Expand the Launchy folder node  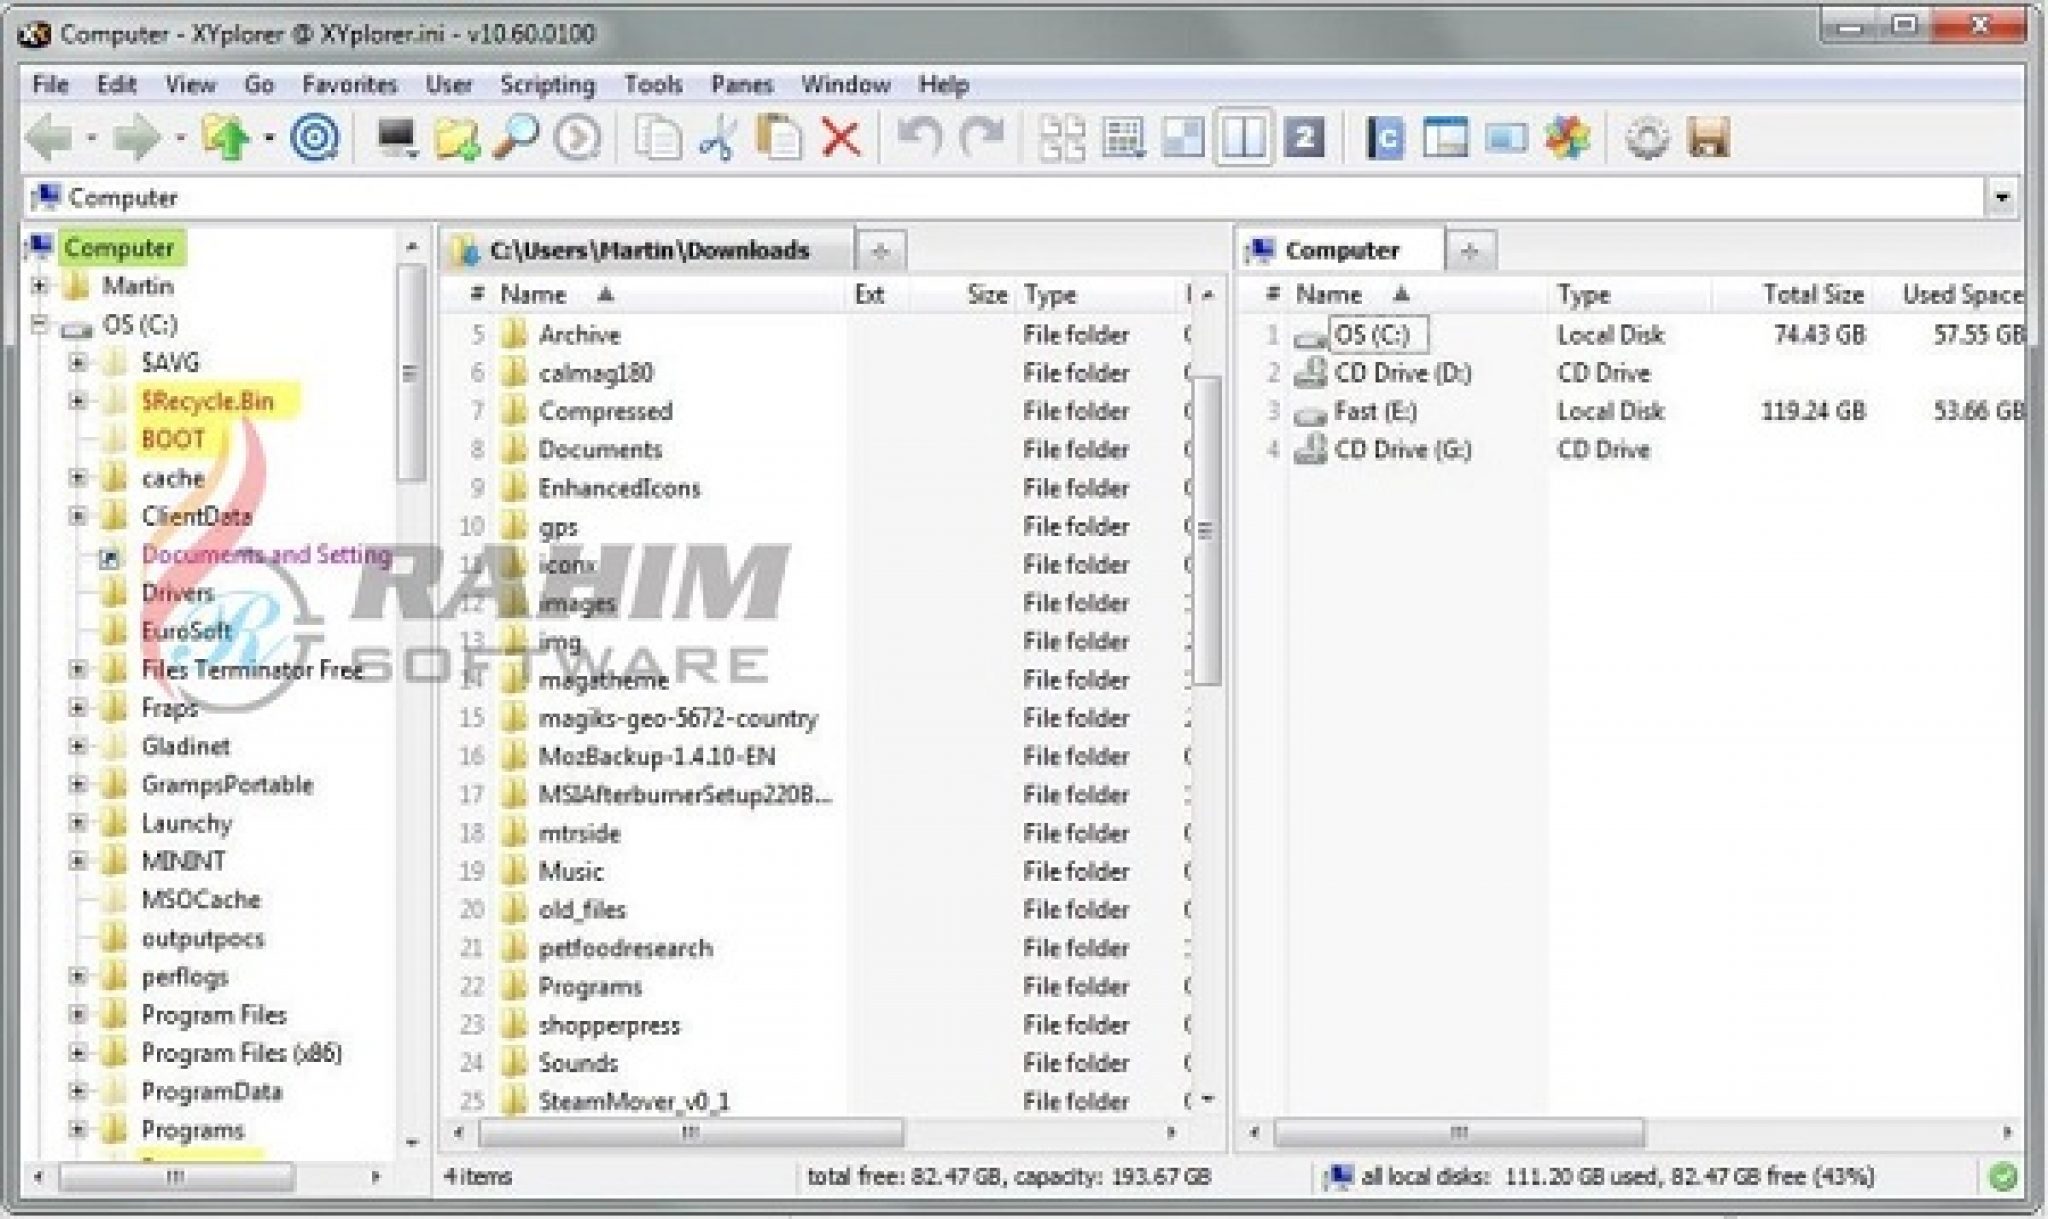coord(78,823)
